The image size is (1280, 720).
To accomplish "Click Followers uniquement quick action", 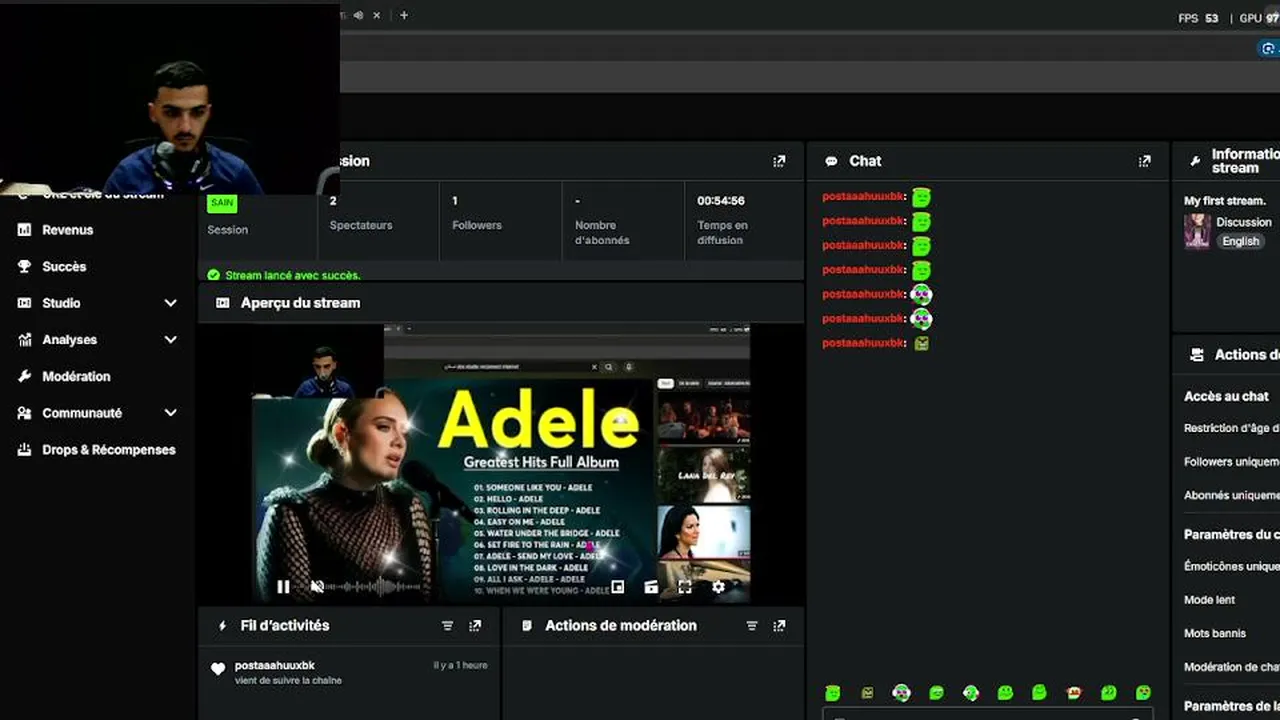I will click(1231, 462).
